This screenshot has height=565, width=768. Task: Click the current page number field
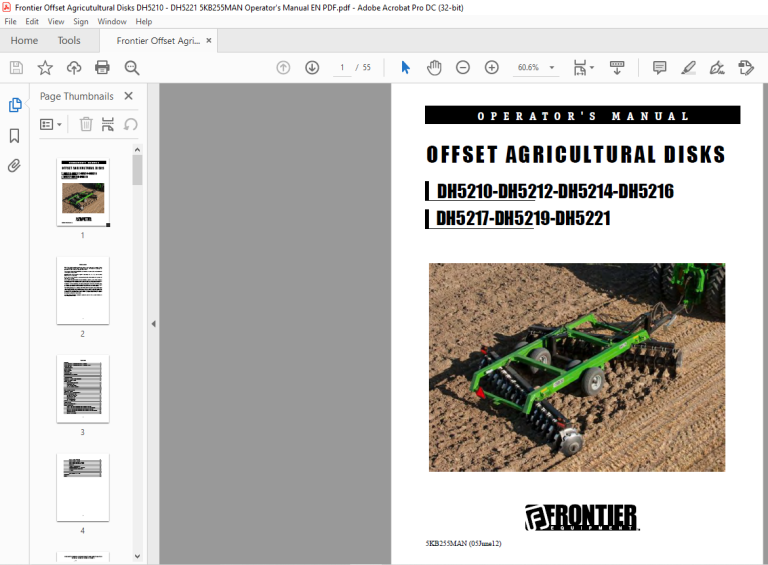pyautogui.click(x=342, y=68)
